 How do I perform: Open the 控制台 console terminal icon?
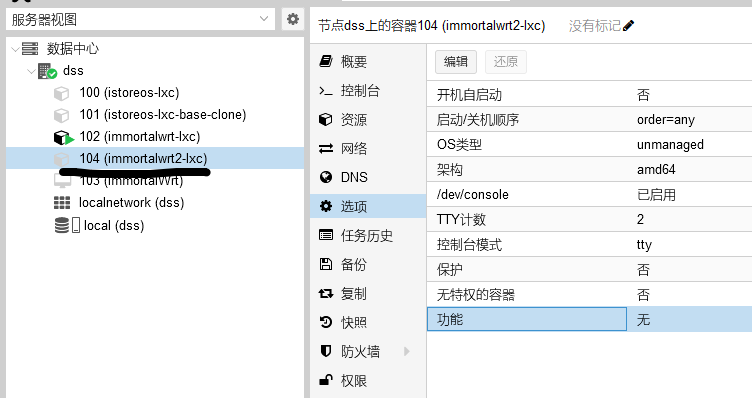pyautogui.click(x=326, y=90)
